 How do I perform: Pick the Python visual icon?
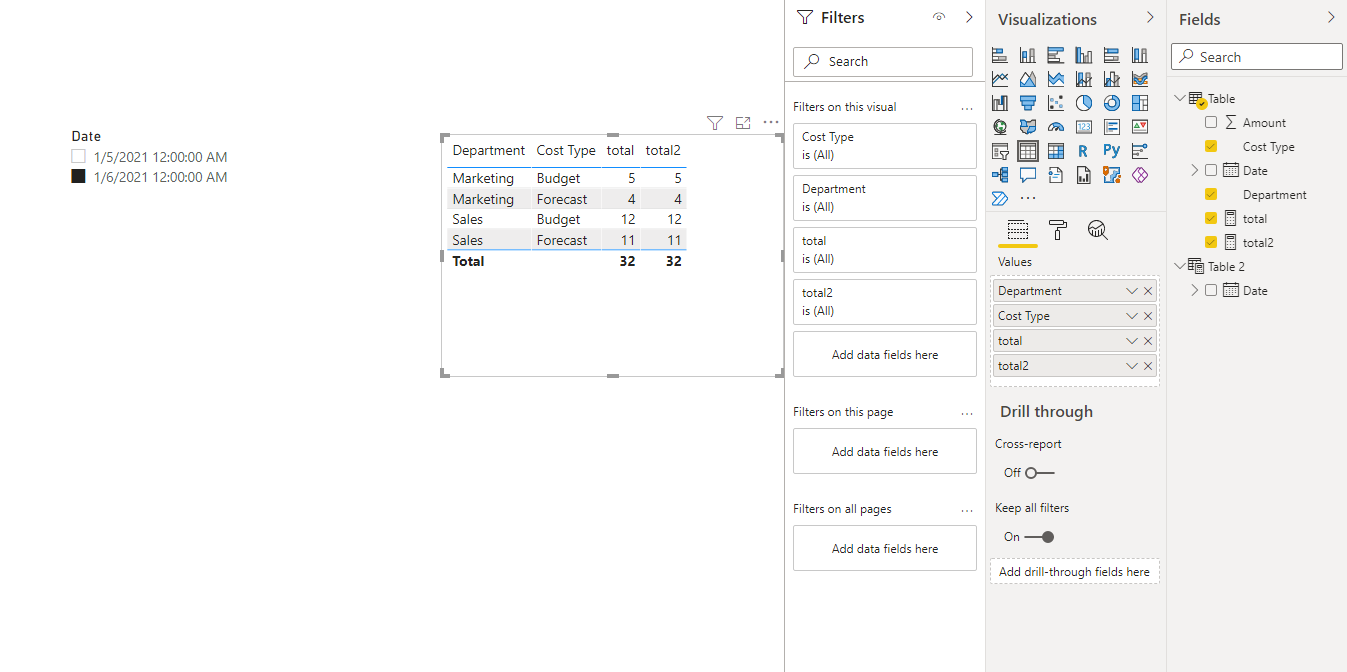(x=1112, y=151)
